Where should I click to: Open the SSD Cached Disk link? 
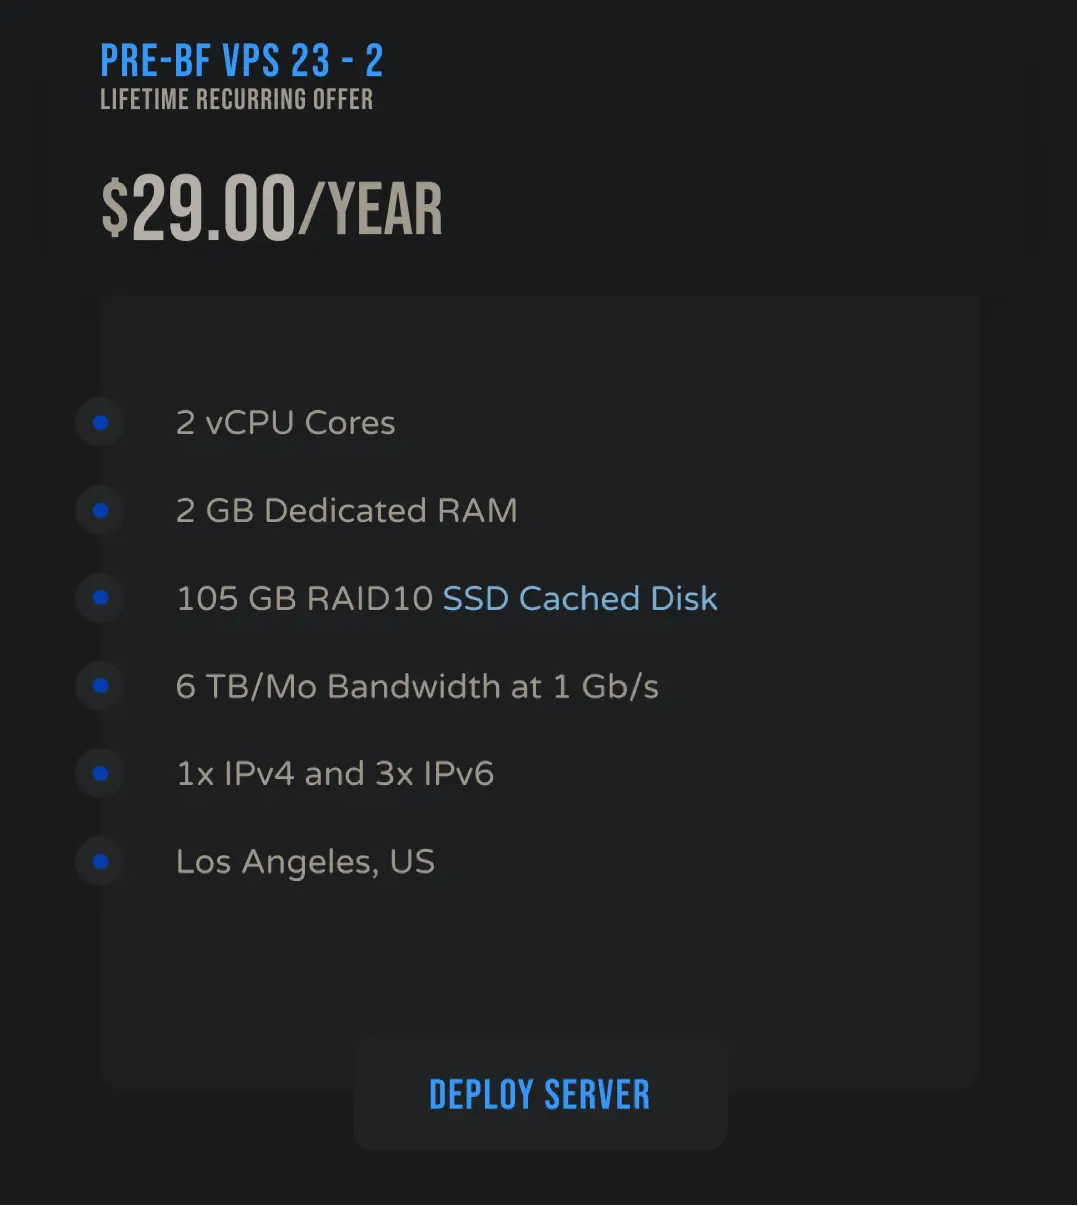point(580,598)
